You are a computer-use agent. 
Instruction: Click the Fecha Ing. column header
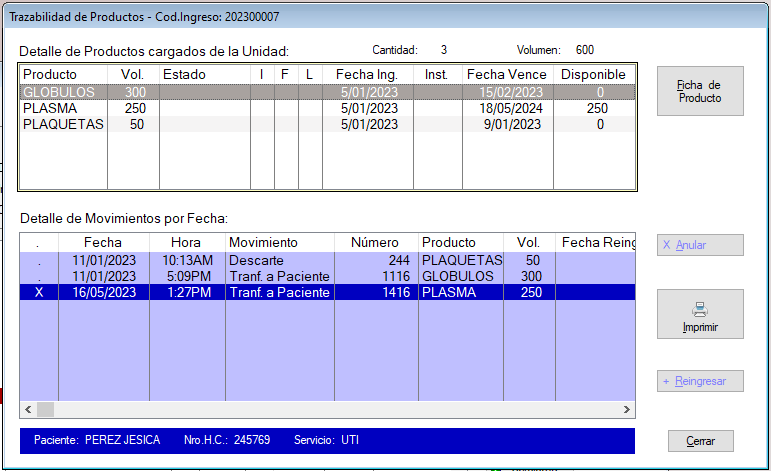(367, 75)
